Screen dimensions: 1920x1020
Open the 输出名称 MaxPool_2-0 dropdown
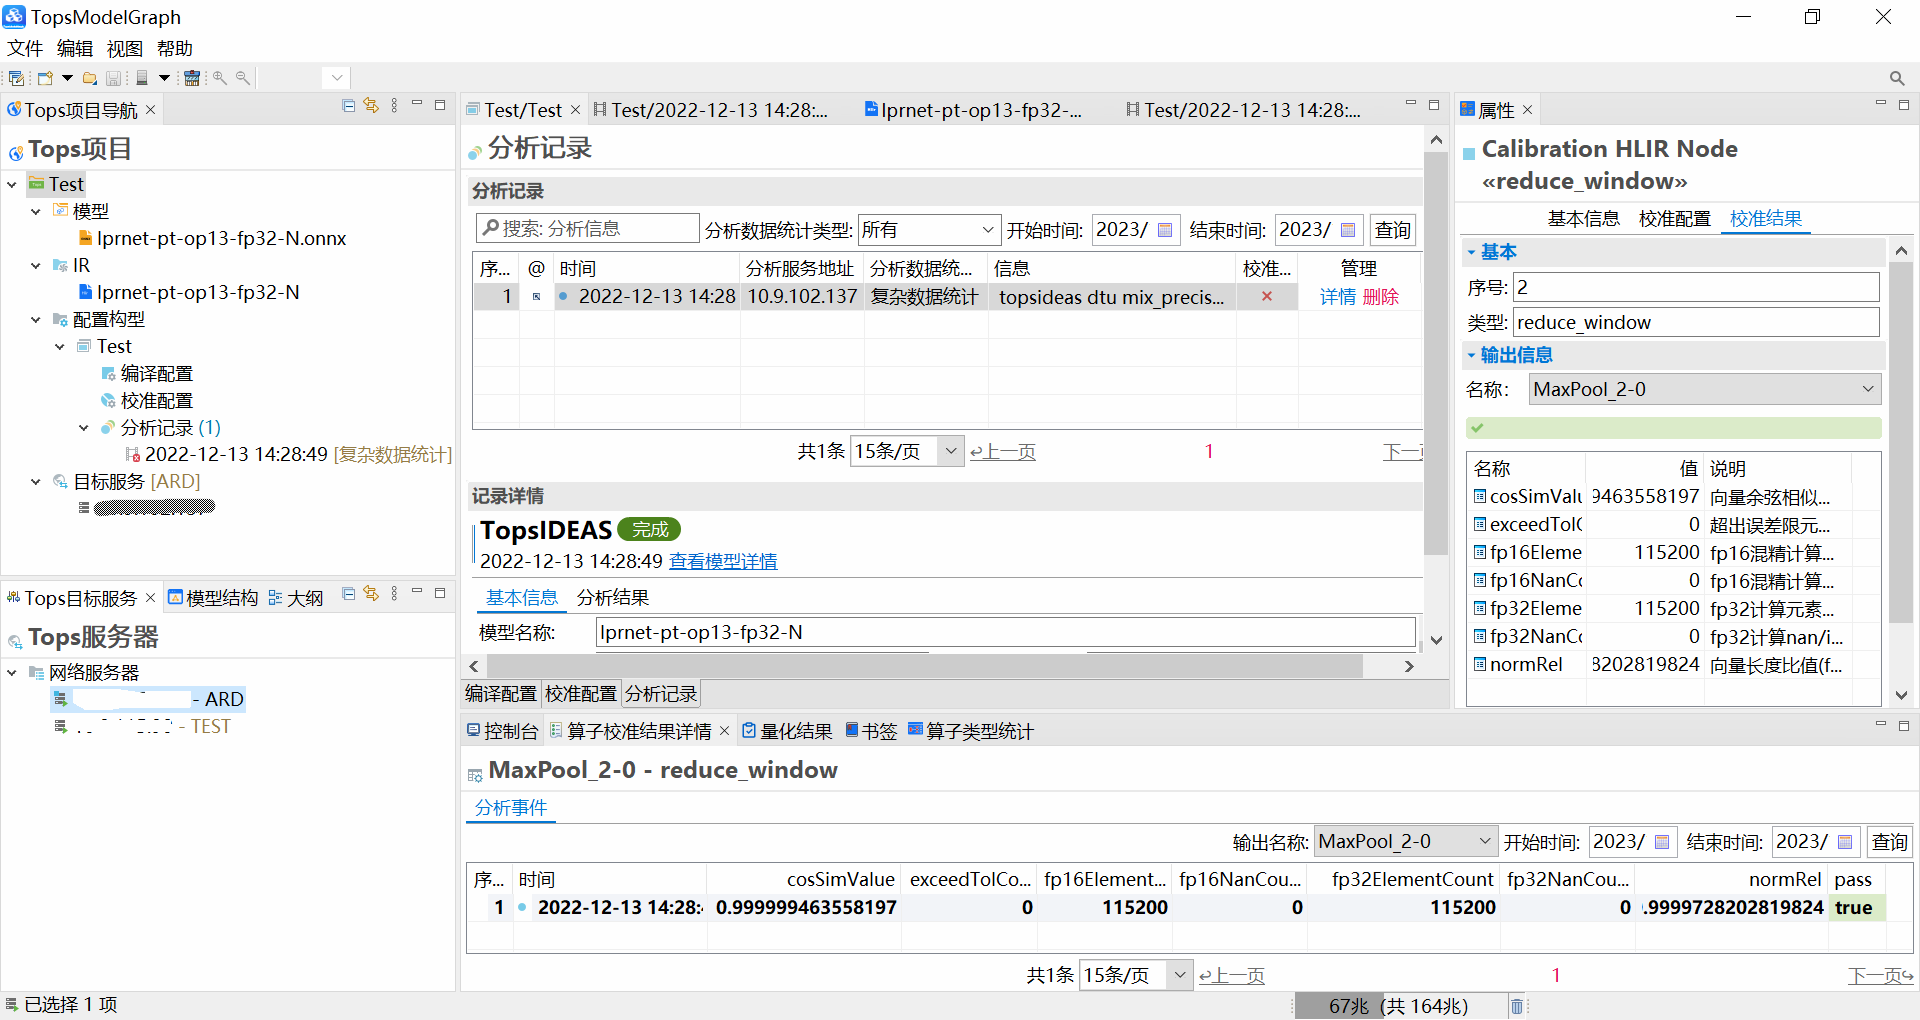pos(1405,842)
